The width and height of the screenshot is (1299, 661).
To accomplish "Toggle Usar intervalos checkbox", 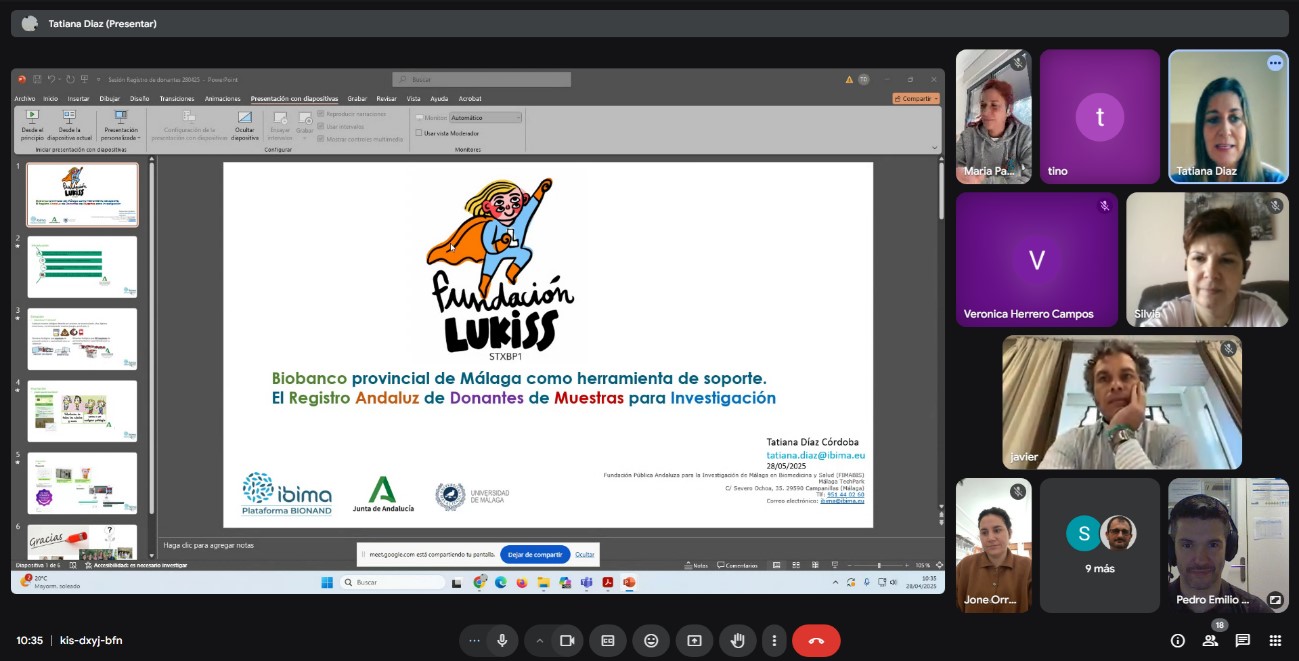I will click(x=320, y=126).
